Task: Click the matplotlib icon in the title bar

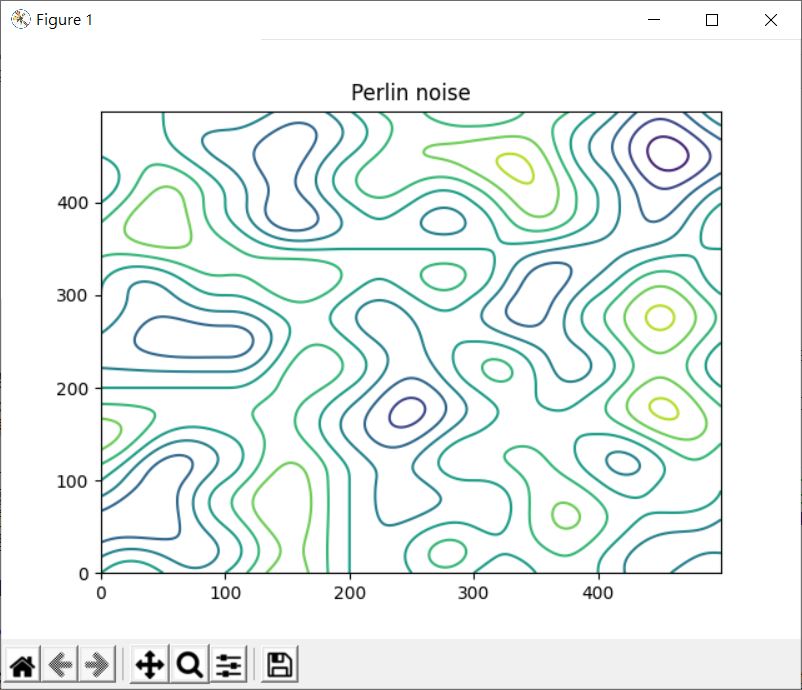Action: point(20,19)
